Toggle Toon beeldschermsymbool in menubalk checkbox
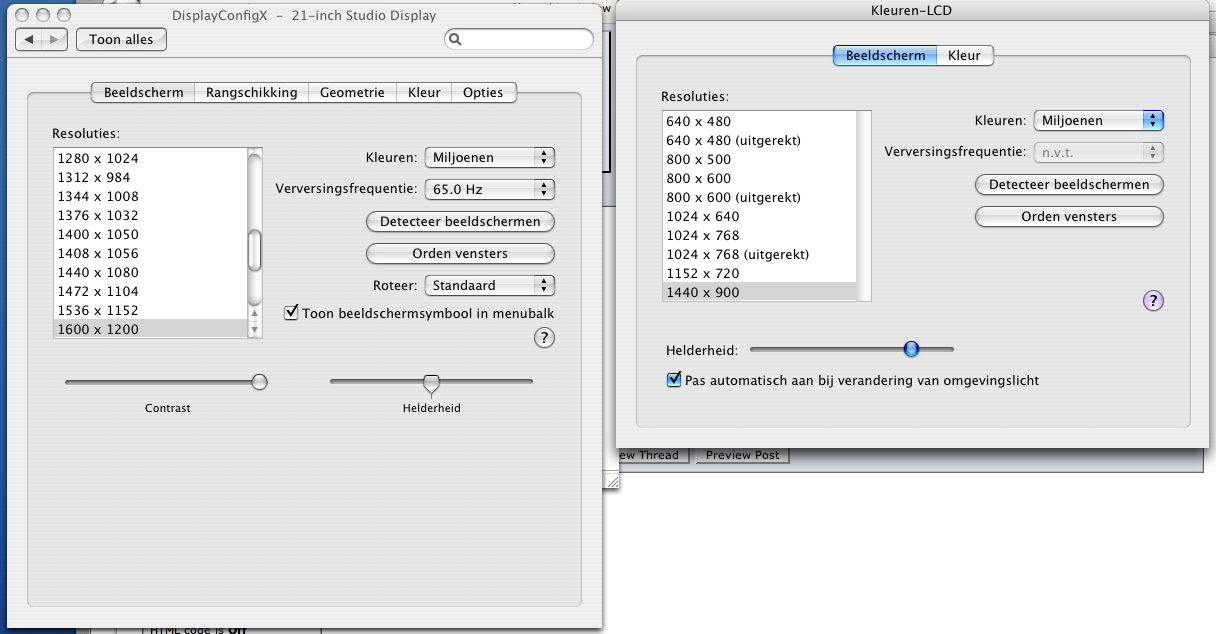The width and height of the screenshot is (1216, 634). click(292, 313)
